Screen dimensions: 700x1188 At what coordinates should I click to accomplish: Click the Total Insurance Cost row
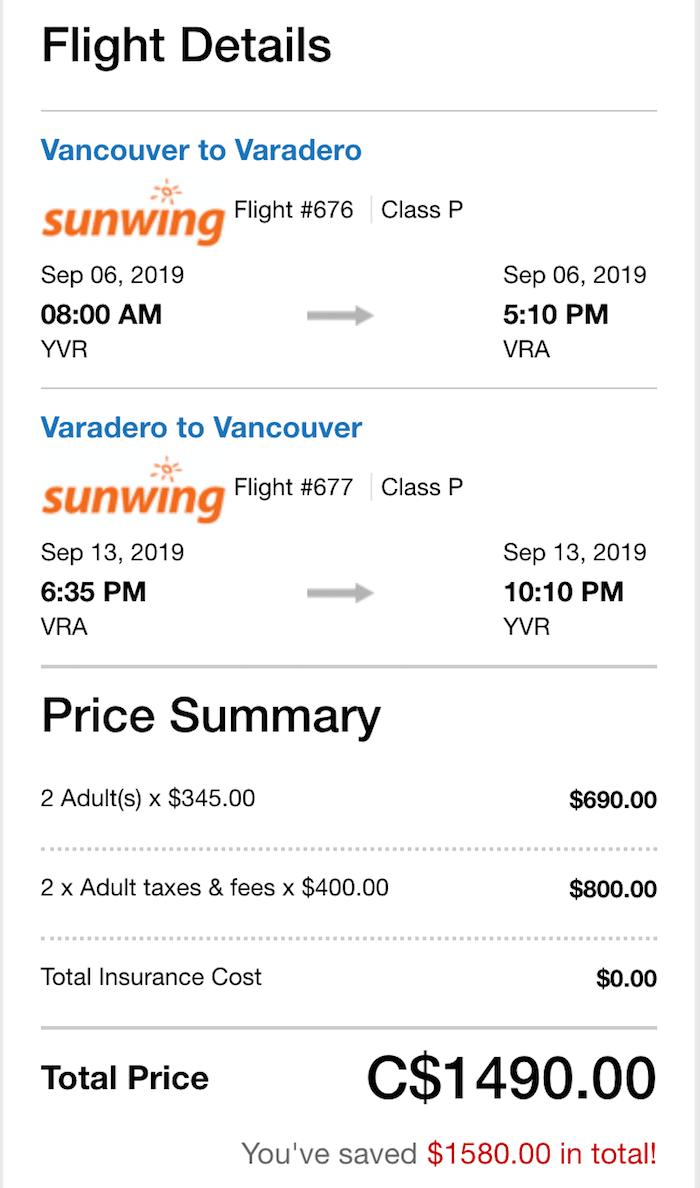tap(349, 977)
